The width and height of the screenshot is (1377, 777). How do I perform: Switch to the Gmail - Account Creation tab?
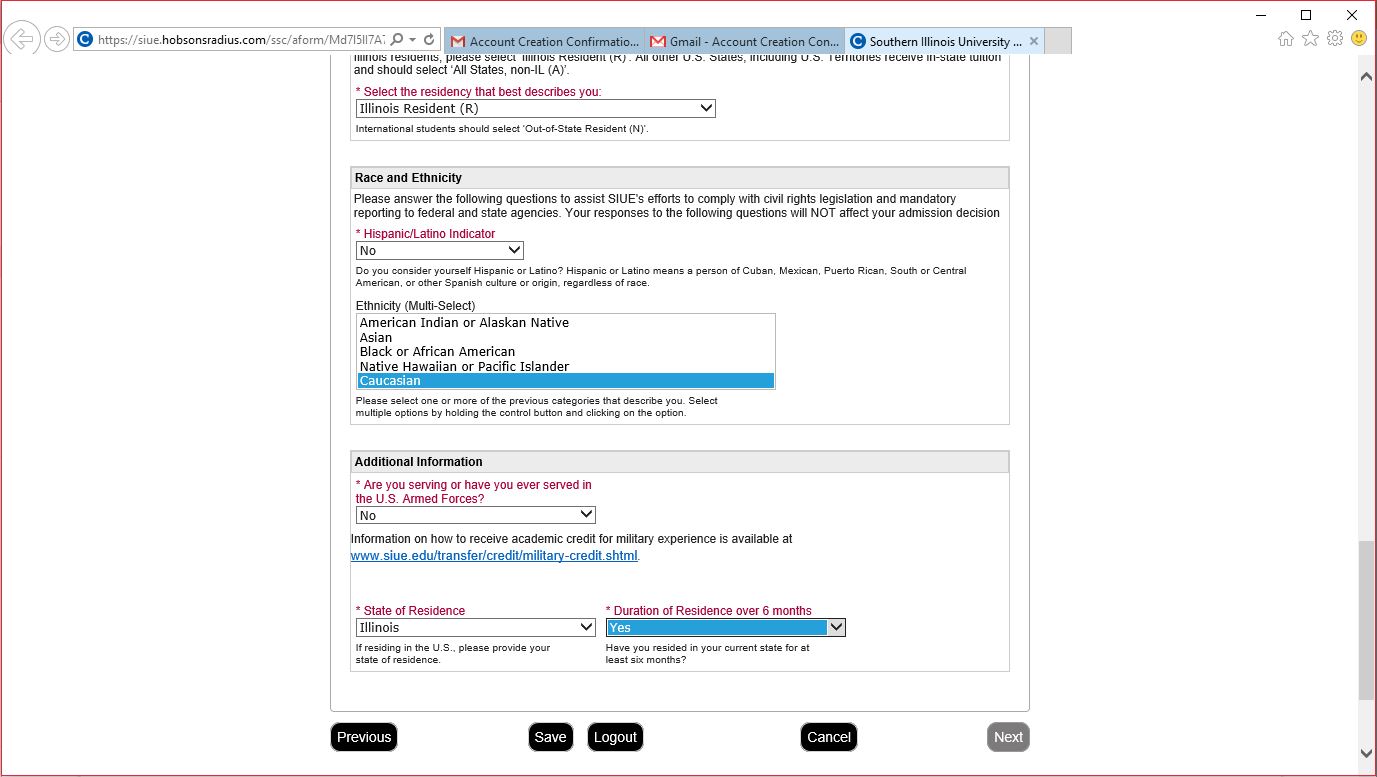745,42
